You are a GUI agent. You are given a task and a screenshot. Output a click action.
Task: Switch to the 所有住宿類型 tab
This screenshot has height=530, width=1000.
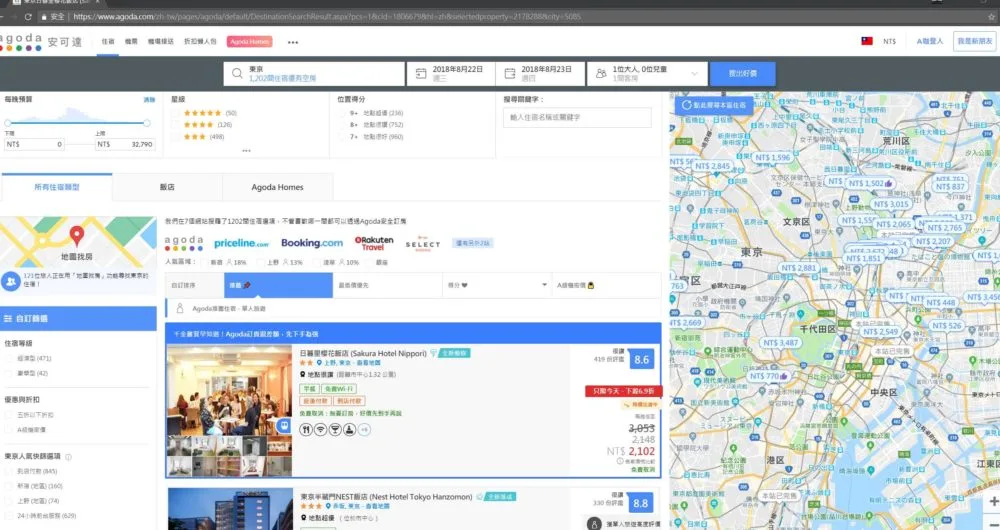[x=57, y=188]
